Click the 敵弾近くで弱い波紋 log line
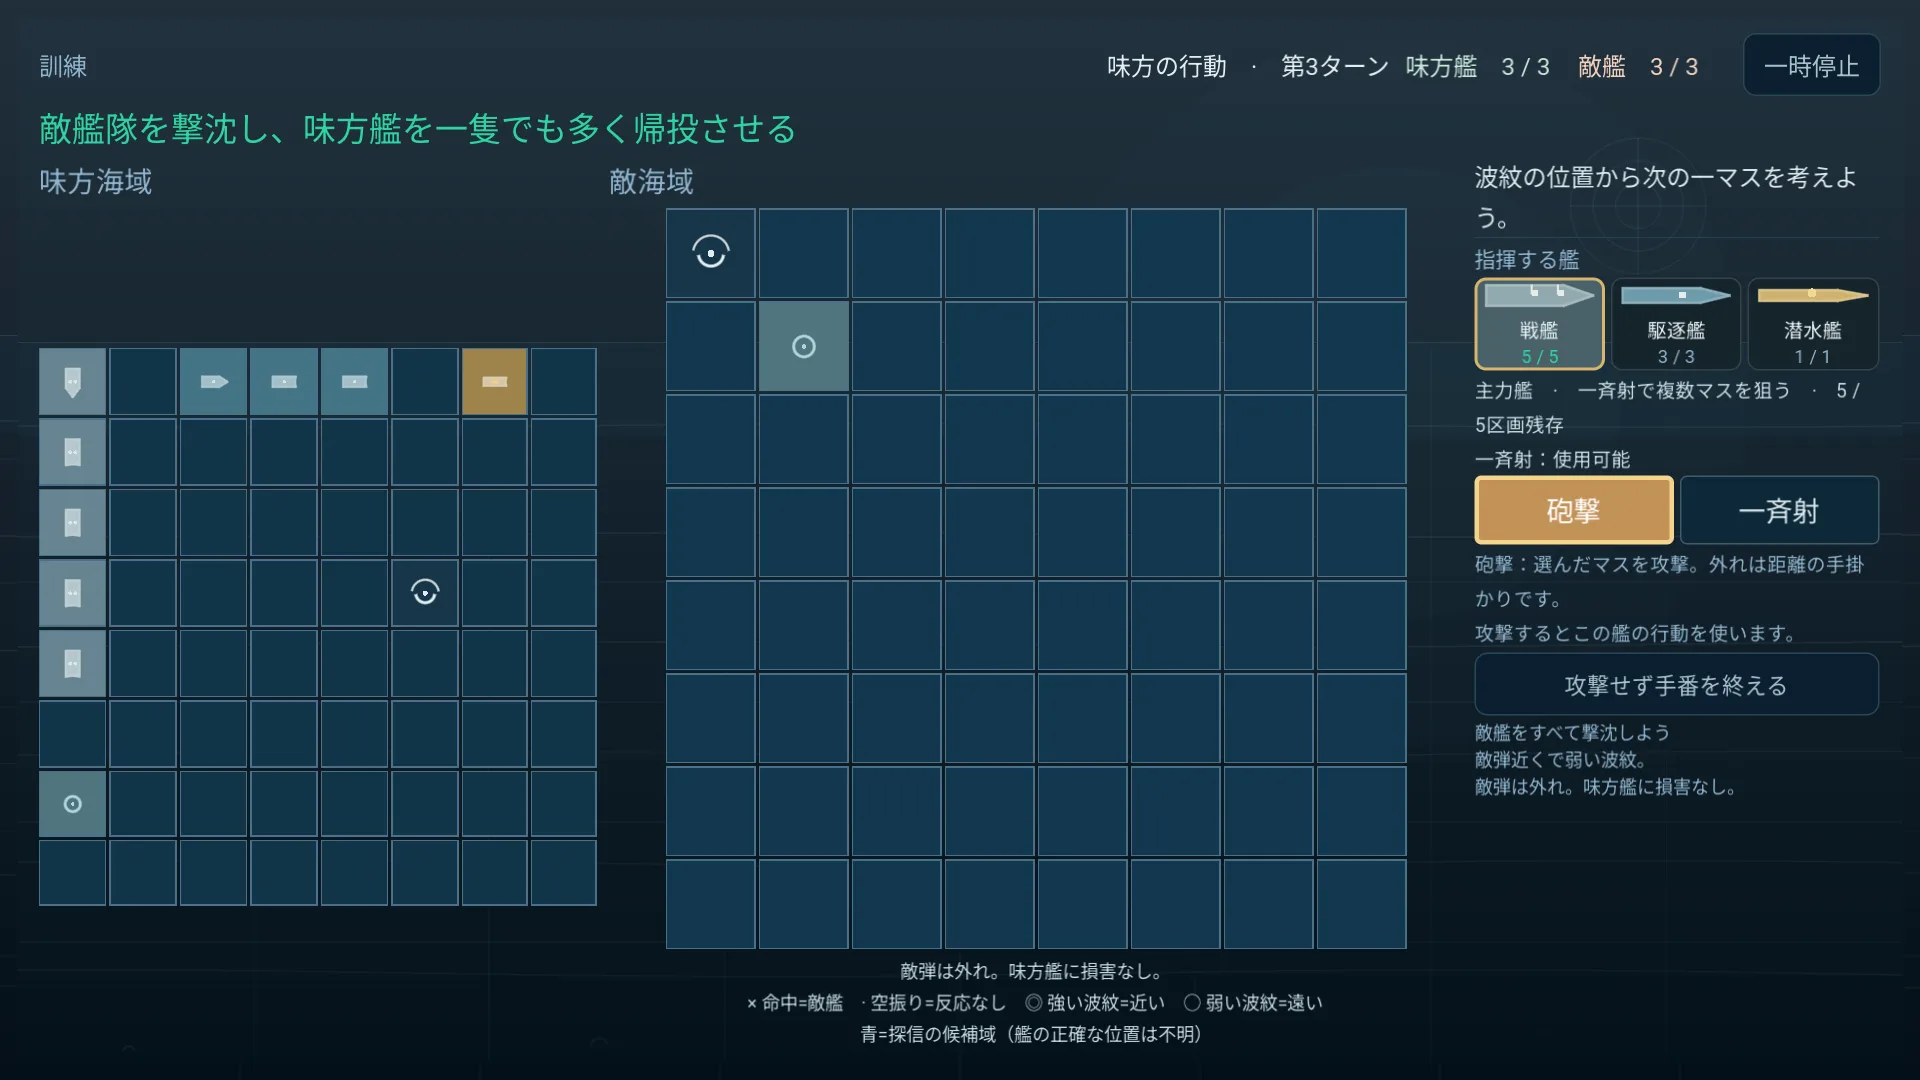Viewport: 1920px width, 1080px height. pos(1561,760)
